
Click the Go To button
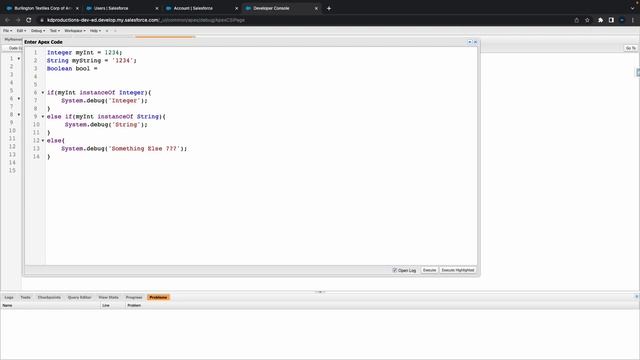[631, 48]
